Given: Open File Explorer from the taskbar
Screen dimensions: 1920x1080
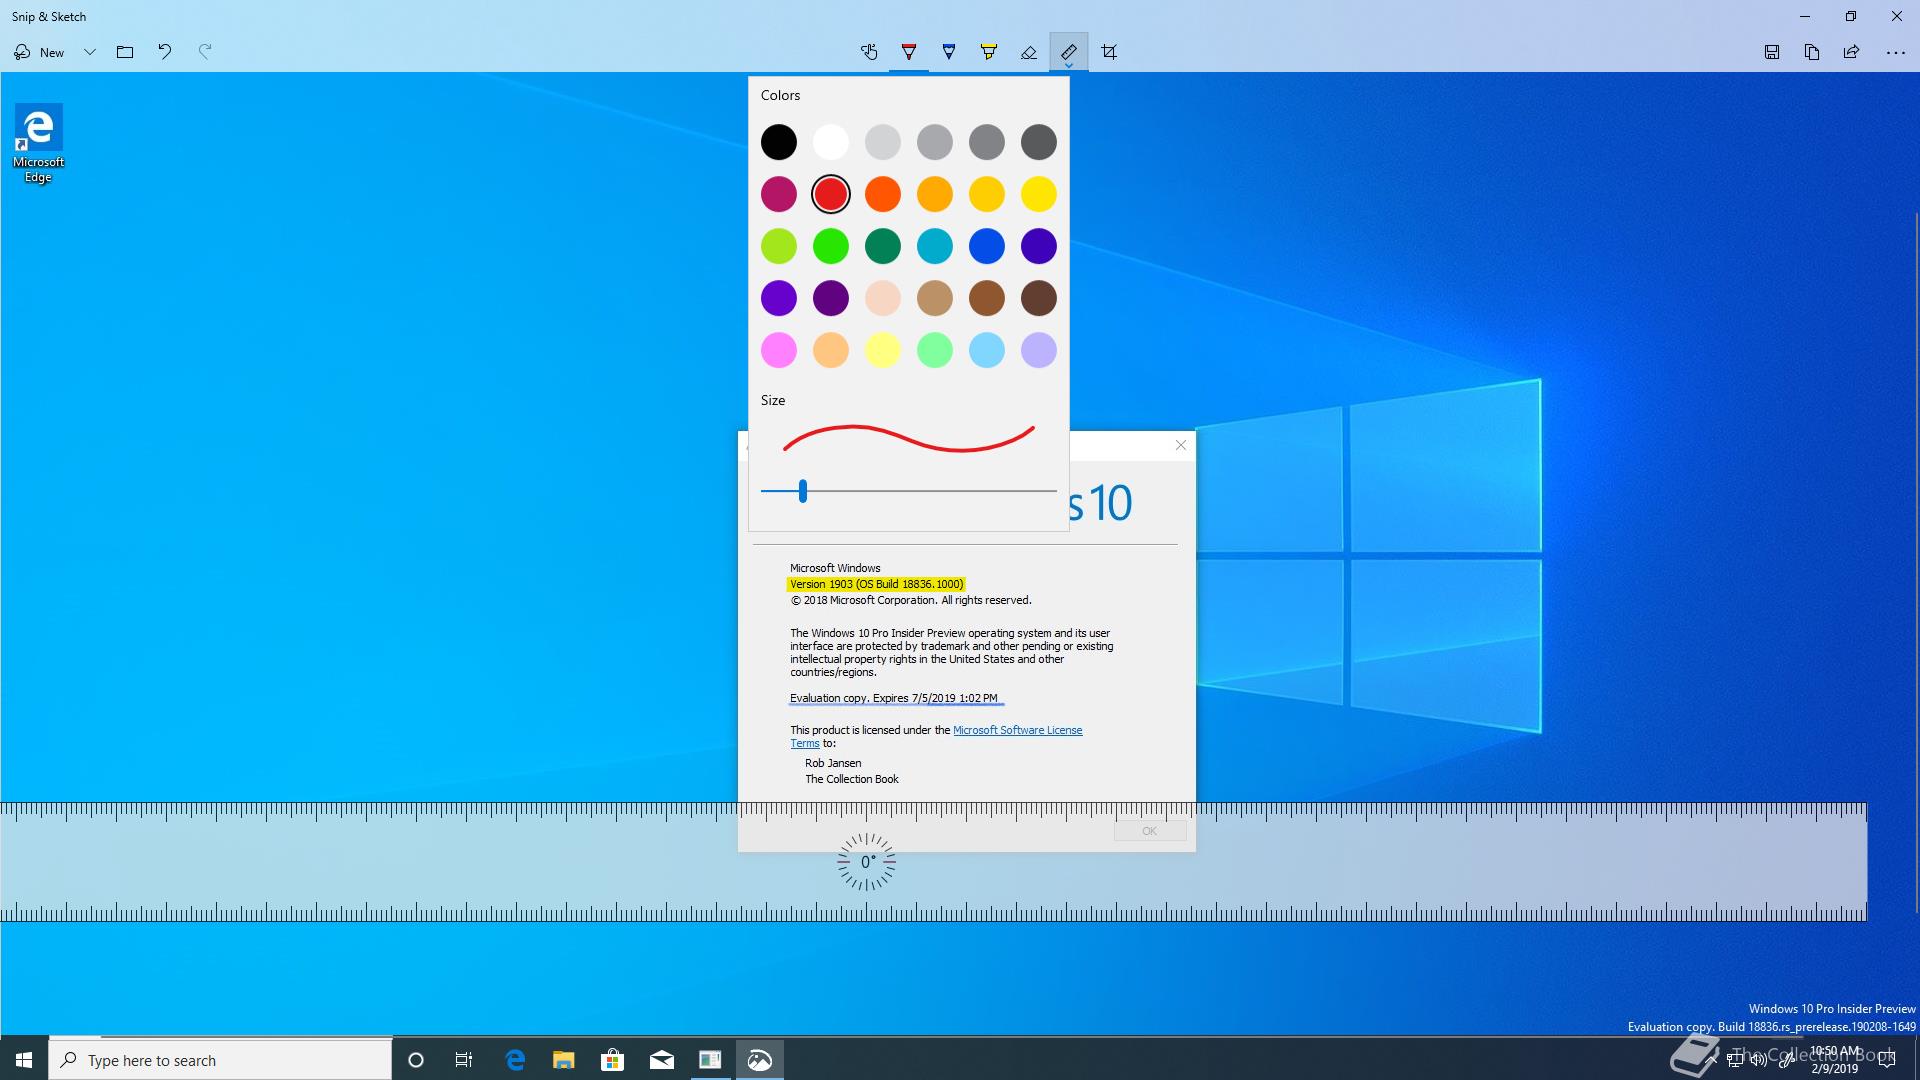Looking at the screenshot, I should 564,1060.
